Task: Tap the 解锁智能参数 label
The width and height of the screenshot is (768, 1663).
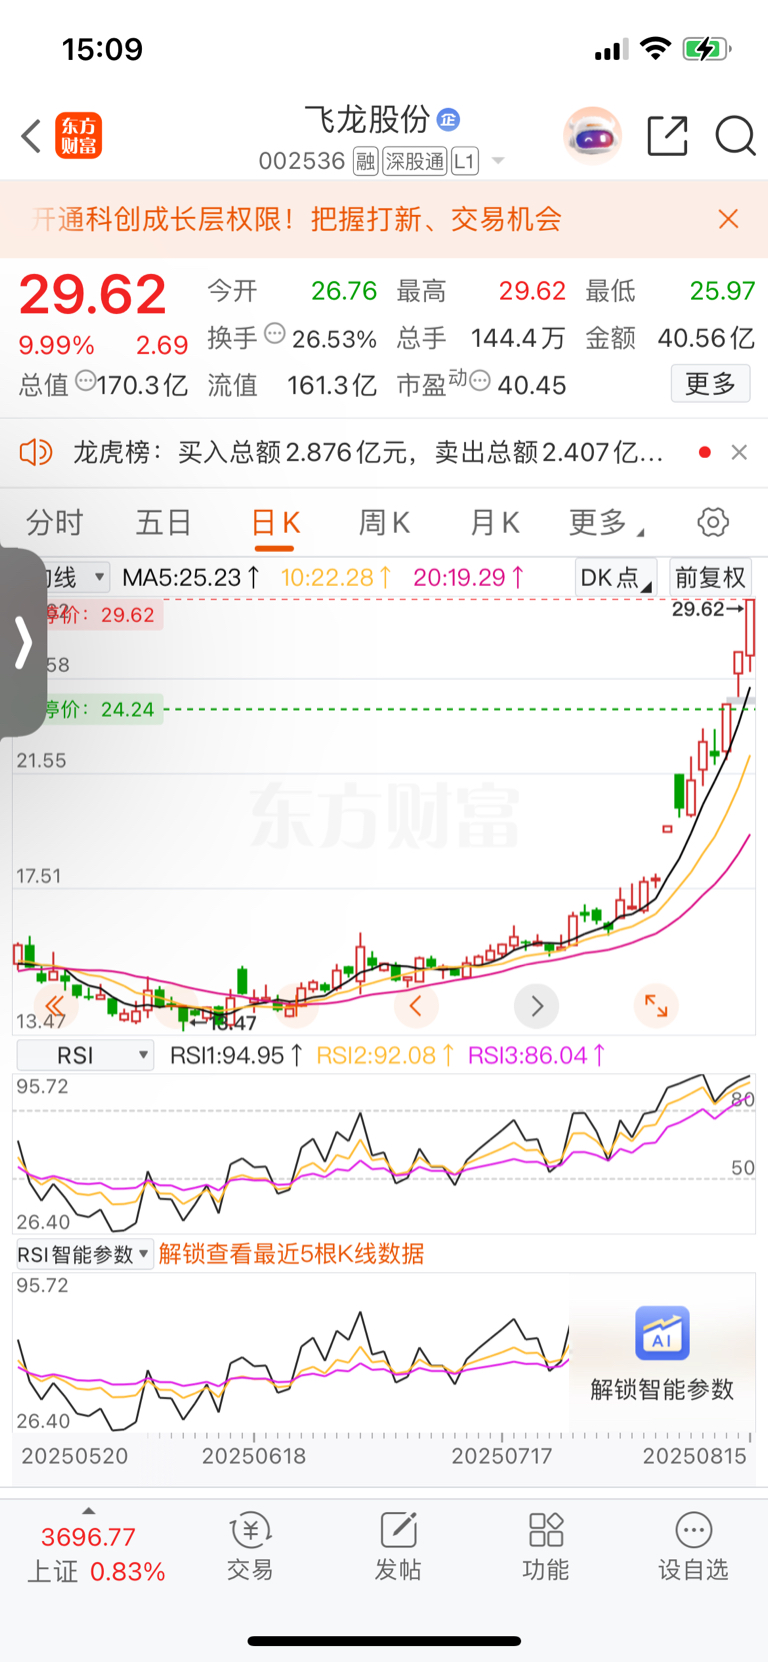Action: point(662,1389)
